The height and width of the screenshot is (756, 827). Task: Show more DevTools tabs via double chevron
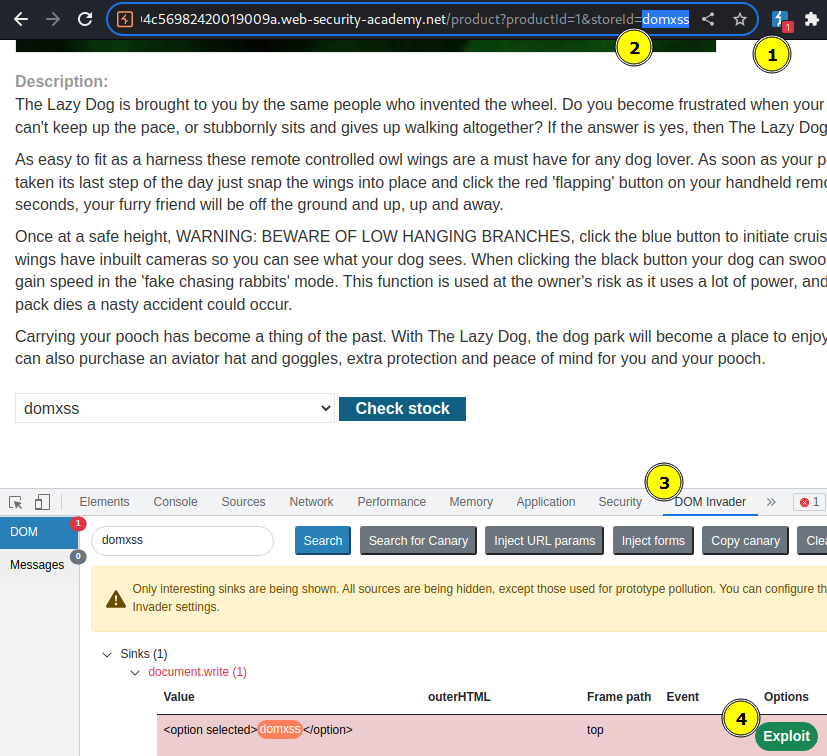click(771, 502)
